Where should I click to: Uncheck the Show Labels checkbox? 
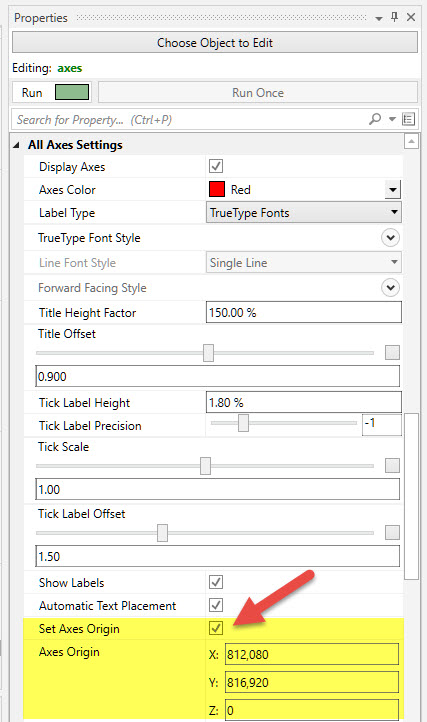pos(216,582)
